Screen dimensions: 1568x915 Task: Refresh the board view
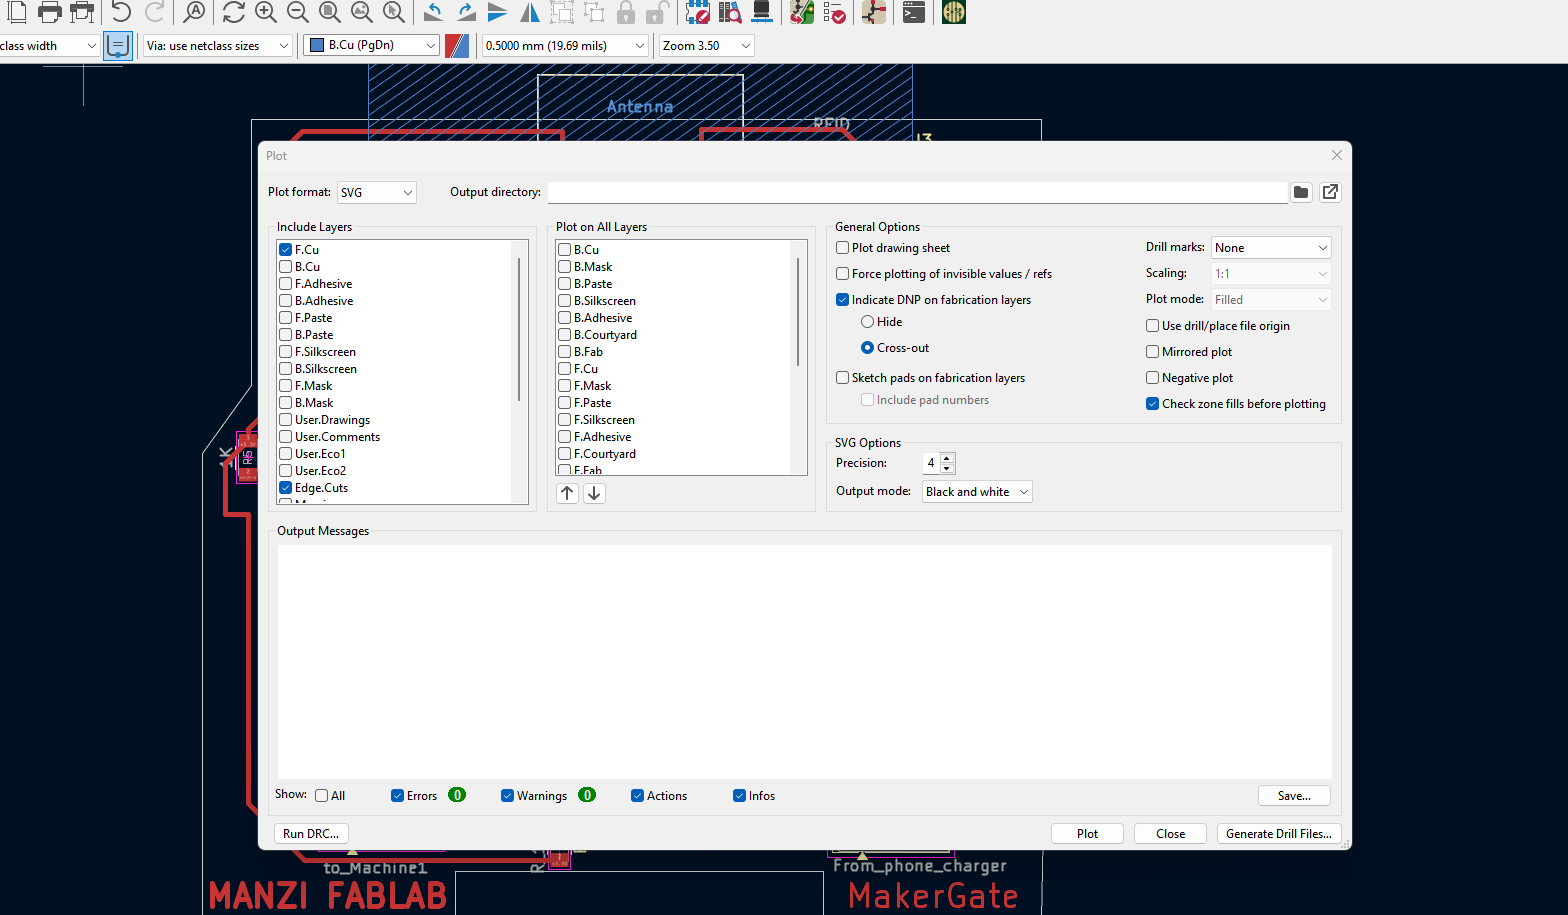click(233, 12)
